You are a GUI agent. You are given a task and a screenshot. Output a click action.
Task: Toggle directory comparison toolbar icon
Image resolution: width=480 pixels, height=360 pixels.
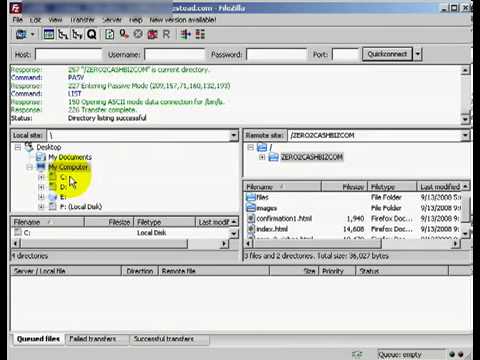200,34
